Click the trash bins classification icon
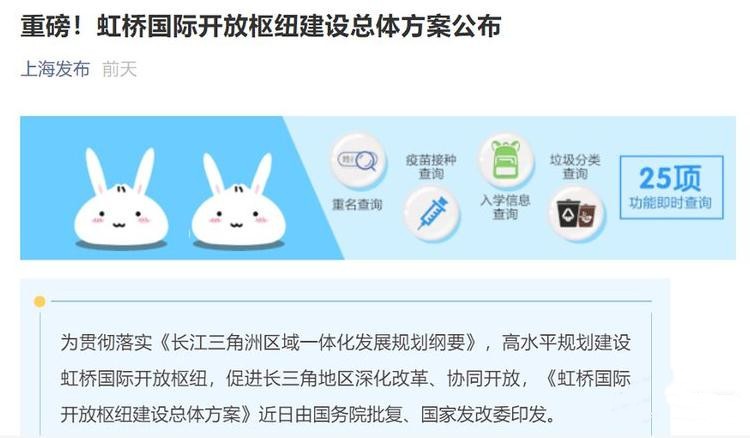The height and width of the screenshot is (438, 750). click(x=576, y=213)
